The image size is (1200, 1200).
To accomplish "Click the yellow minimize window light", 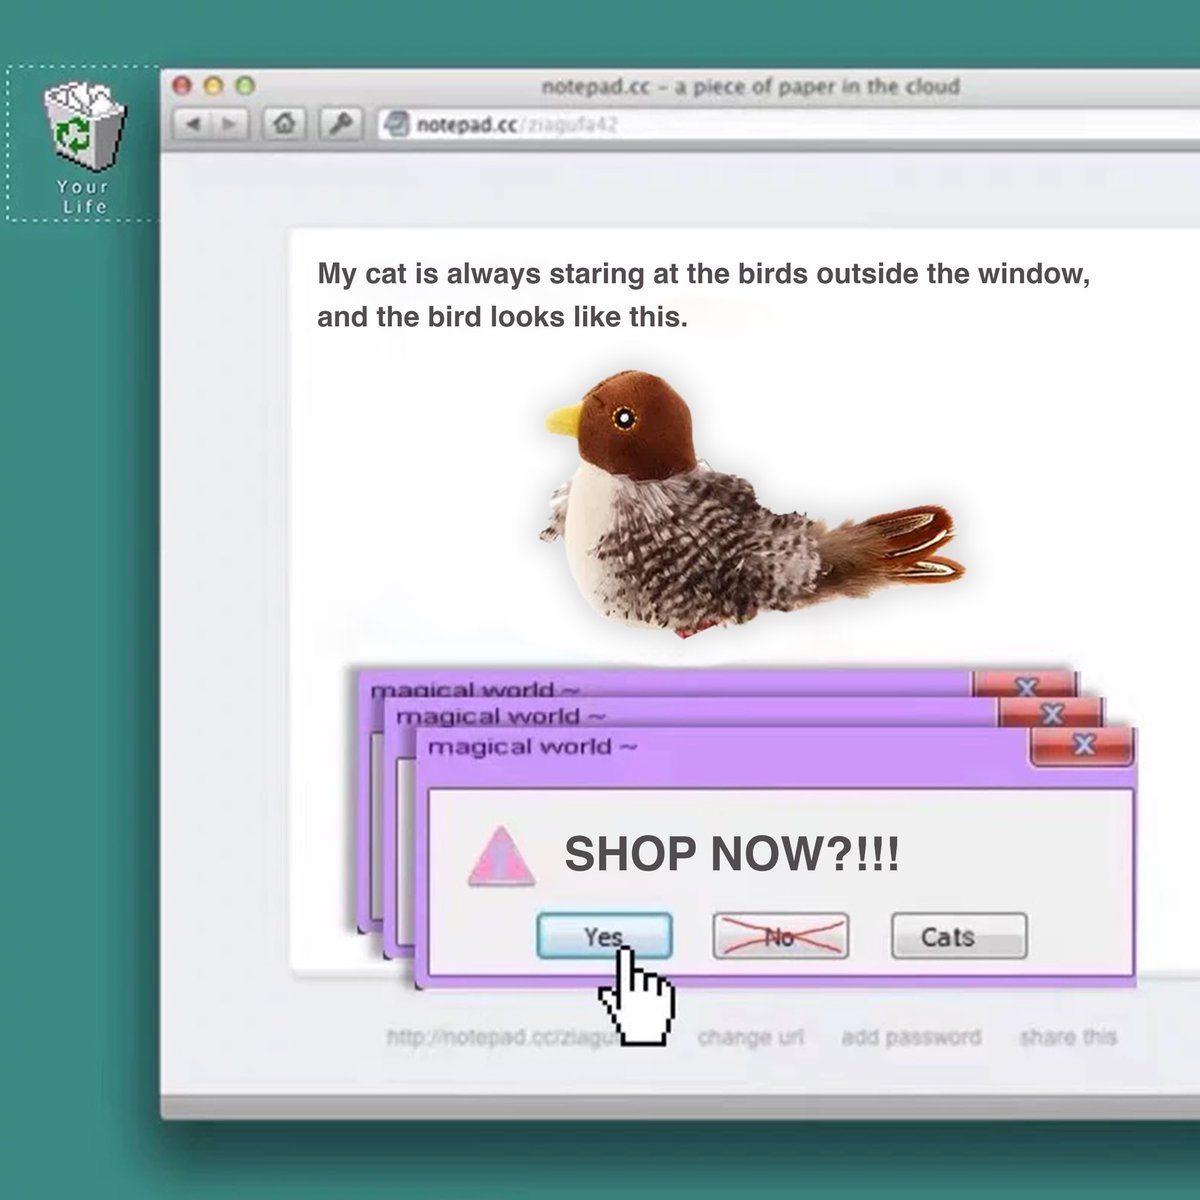I will (x=213, y=86).
